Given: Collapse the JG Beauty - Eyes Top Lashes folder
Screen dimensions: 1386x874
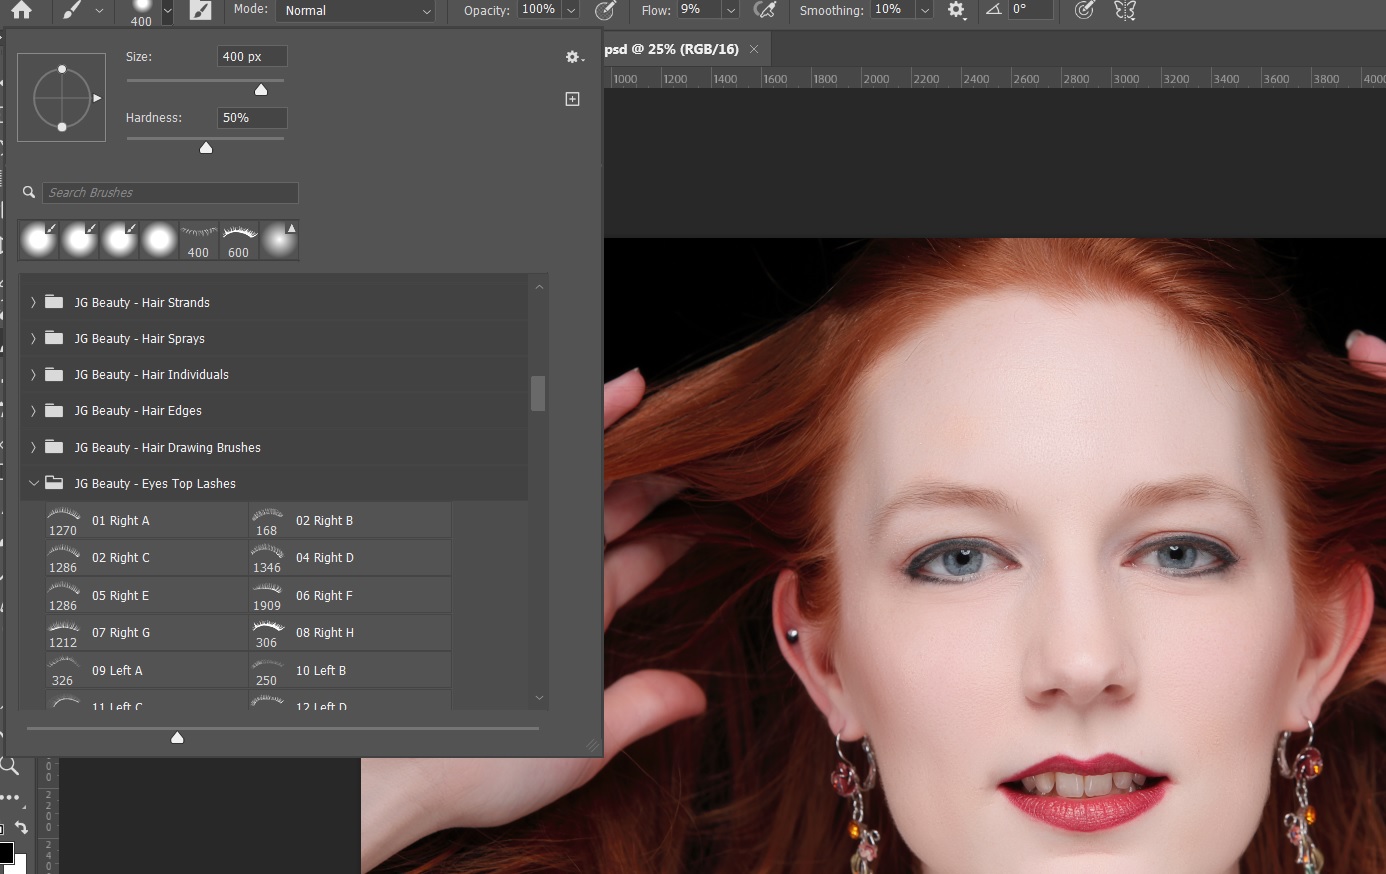Looking at the screenshot, I should (33, 483).
